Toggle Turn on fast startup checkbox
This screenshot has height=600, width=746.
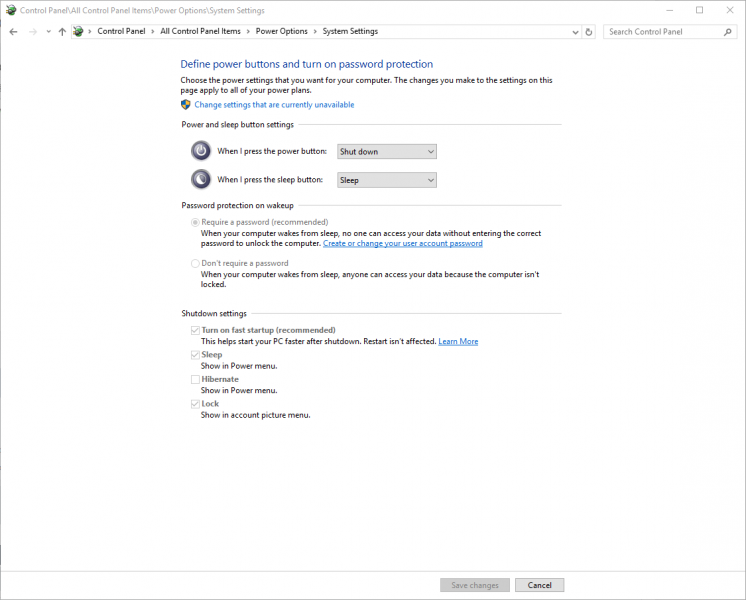point(195,330)
